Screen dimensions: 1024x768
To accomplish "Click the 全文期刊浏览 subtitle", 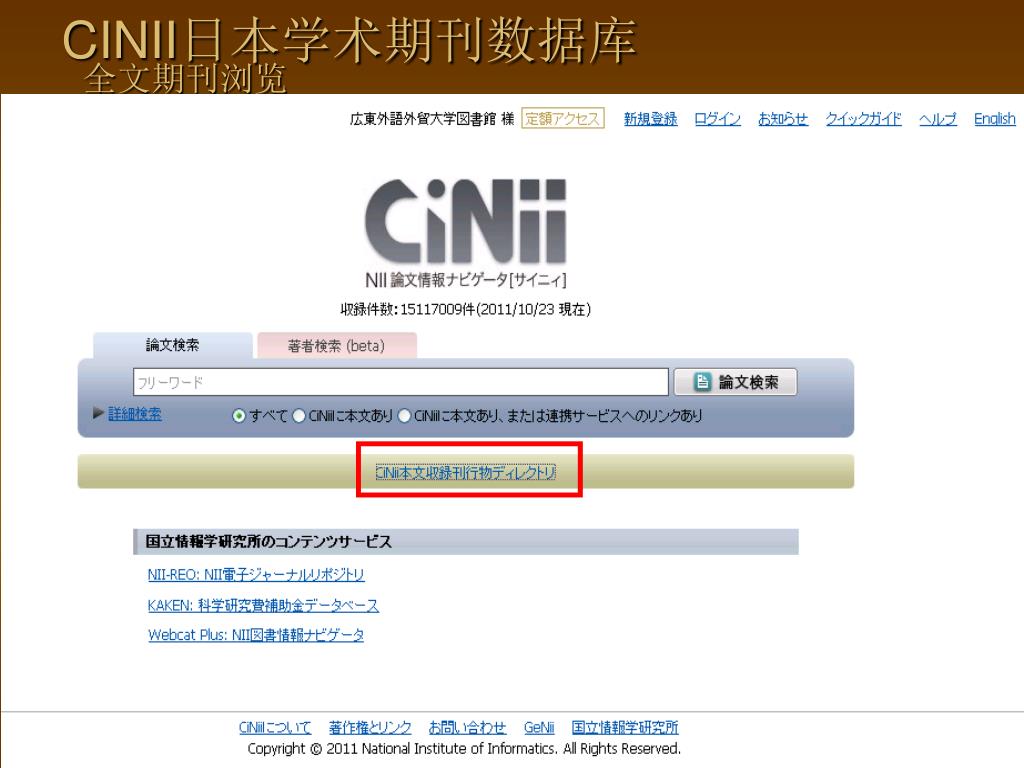I will (x=185, y=78).
